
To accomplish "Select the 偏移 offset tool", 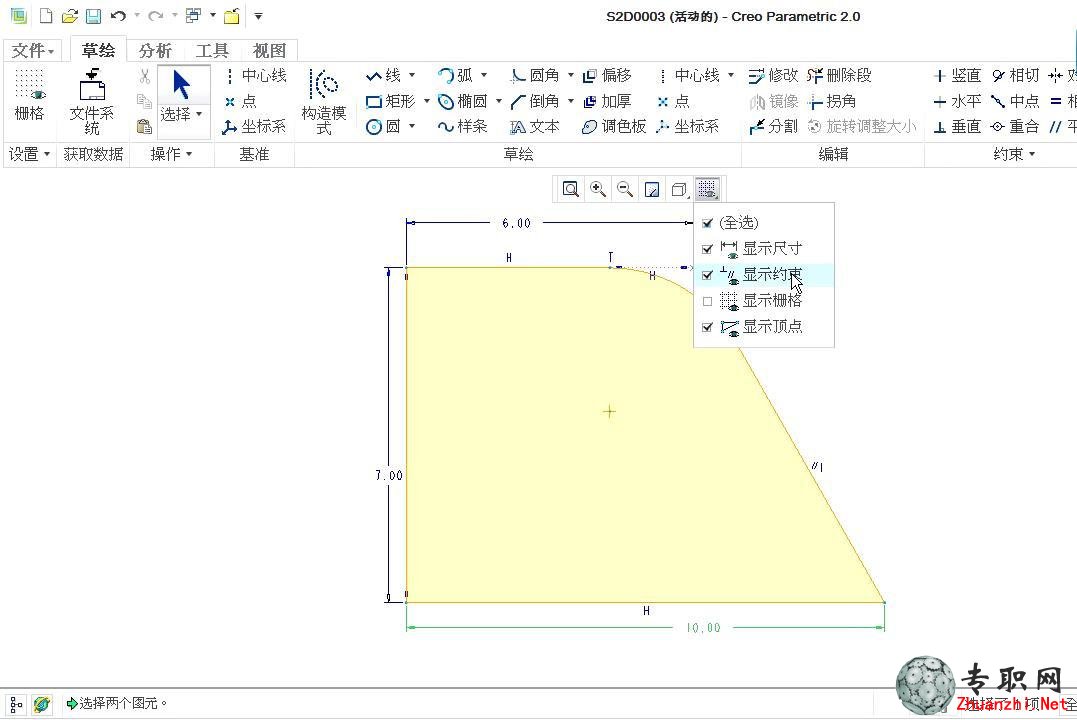I will pos(607,76).
